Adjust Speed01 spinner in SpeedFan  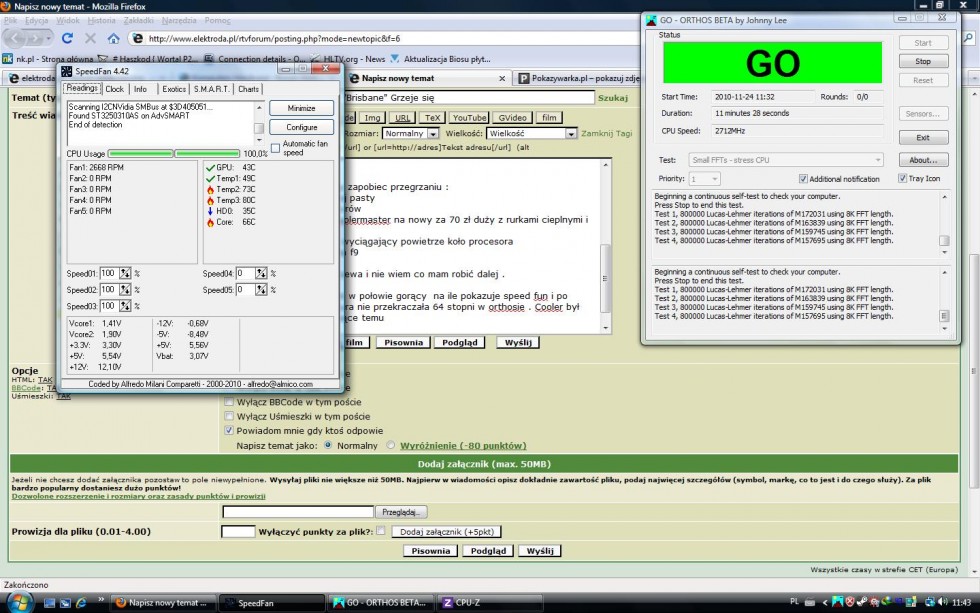tap(125, 273)
